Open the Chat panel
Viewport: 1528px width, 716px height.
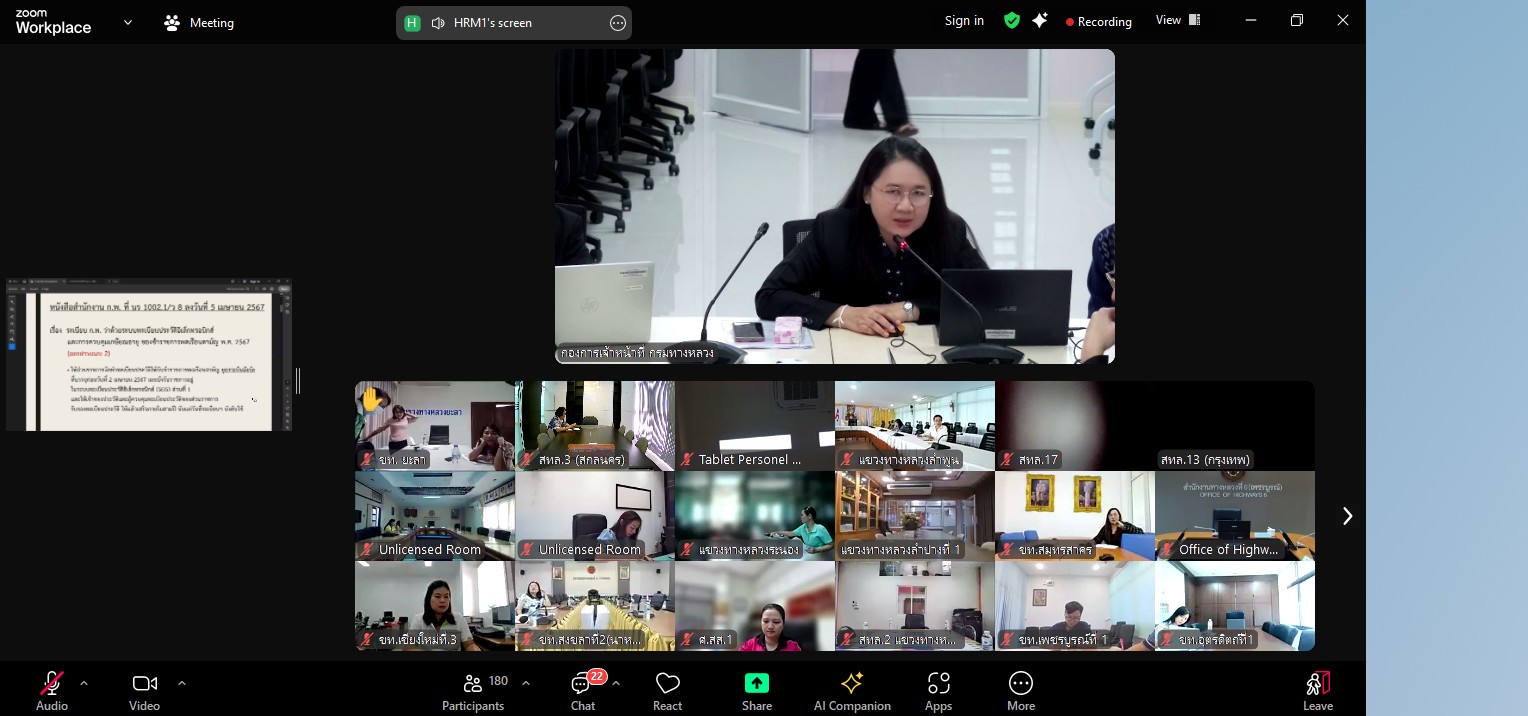[582, 690]
